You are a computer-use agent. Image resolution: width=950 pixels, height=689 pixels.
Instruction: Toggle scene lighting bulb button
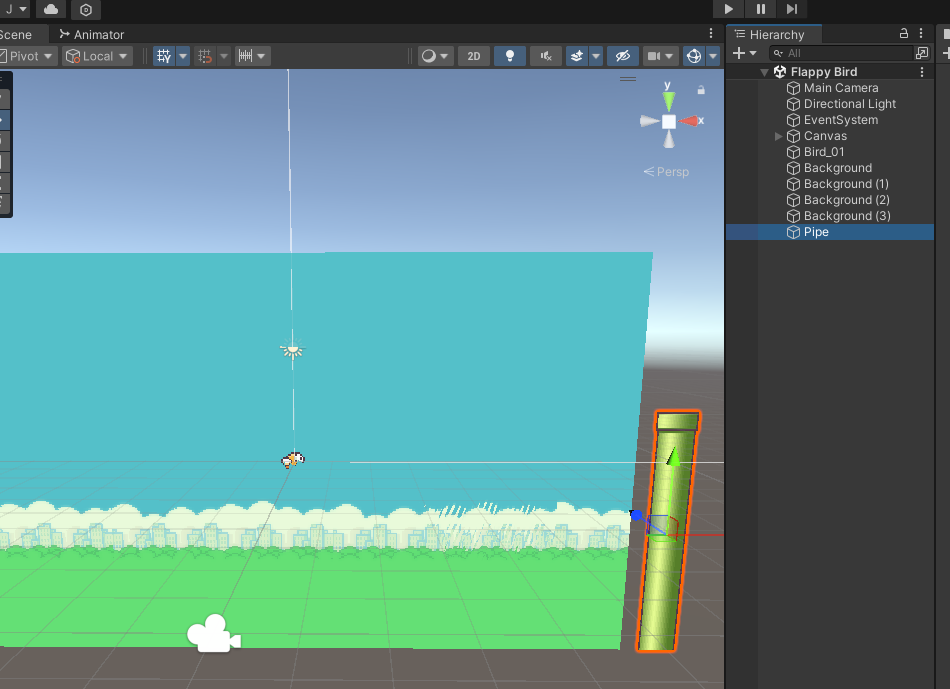point(510,56)
